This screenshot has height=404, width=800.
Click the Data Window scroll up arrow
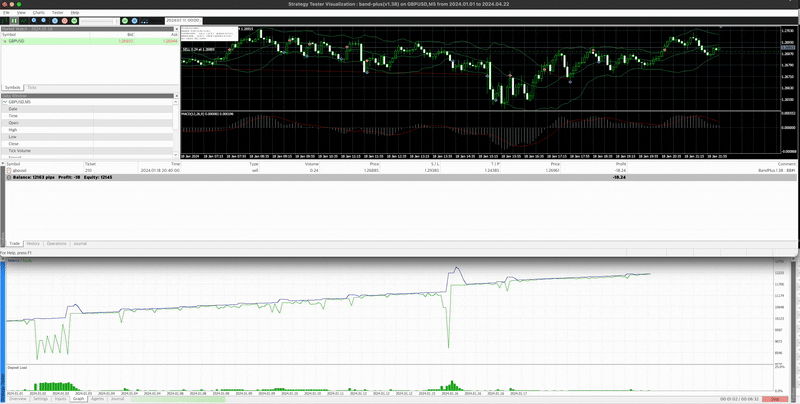[x=177, y=102]
